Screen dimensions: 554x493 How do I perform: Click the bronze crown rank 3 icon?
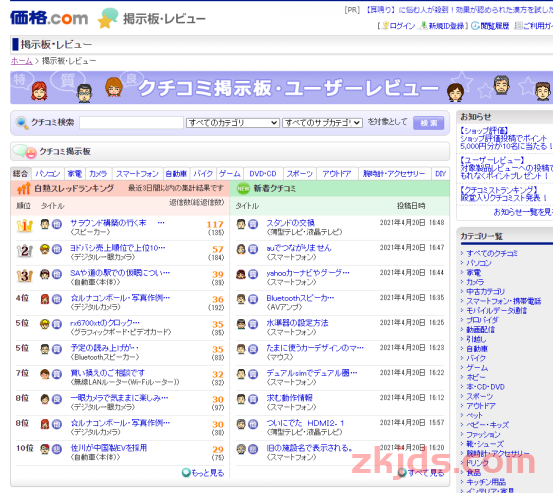[25, 276]
